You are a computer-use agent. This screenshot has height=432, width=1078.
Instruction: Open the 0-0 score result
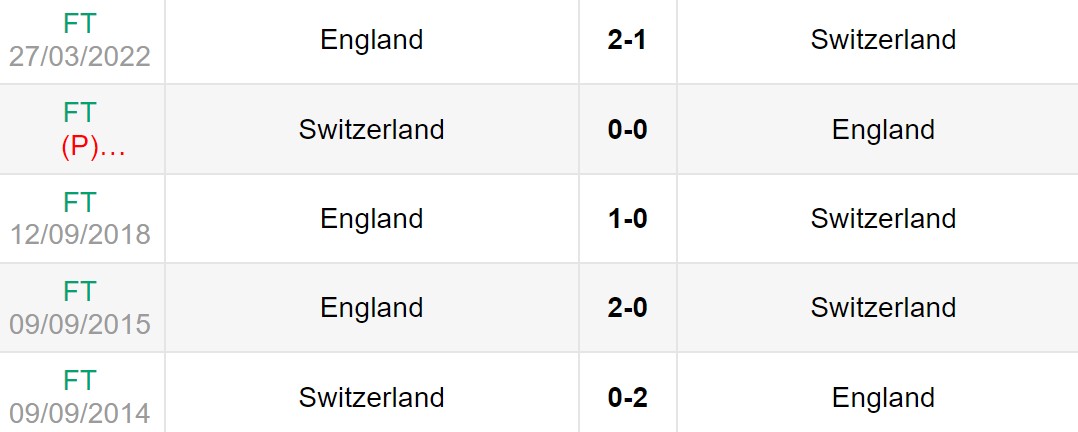click(628, 130)
